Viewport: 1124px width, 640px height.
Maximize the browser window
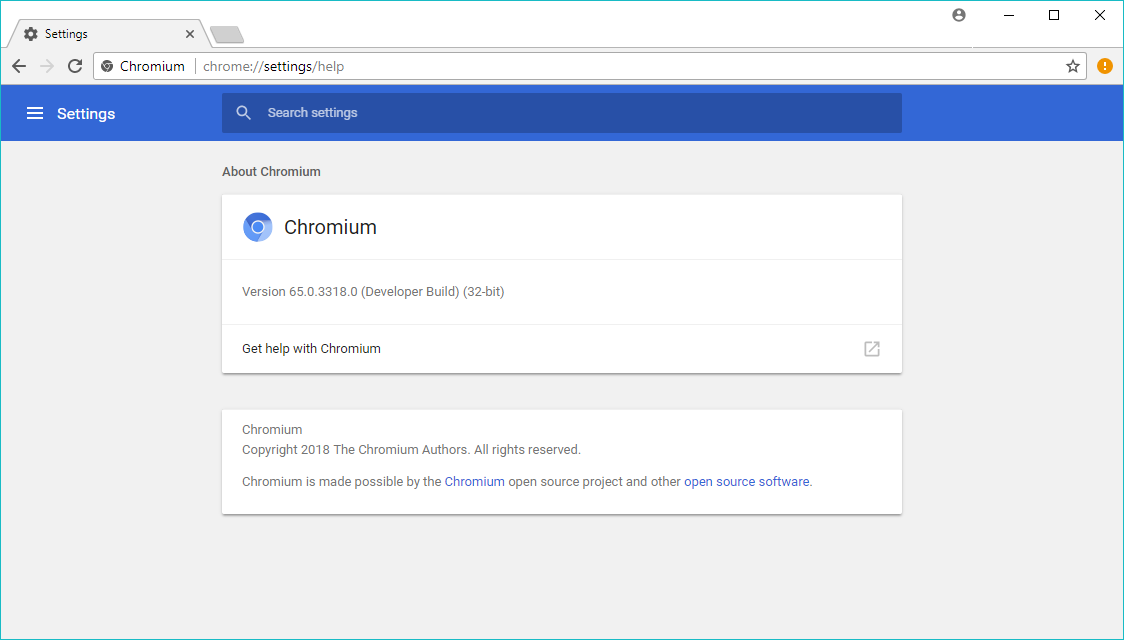1054,15
